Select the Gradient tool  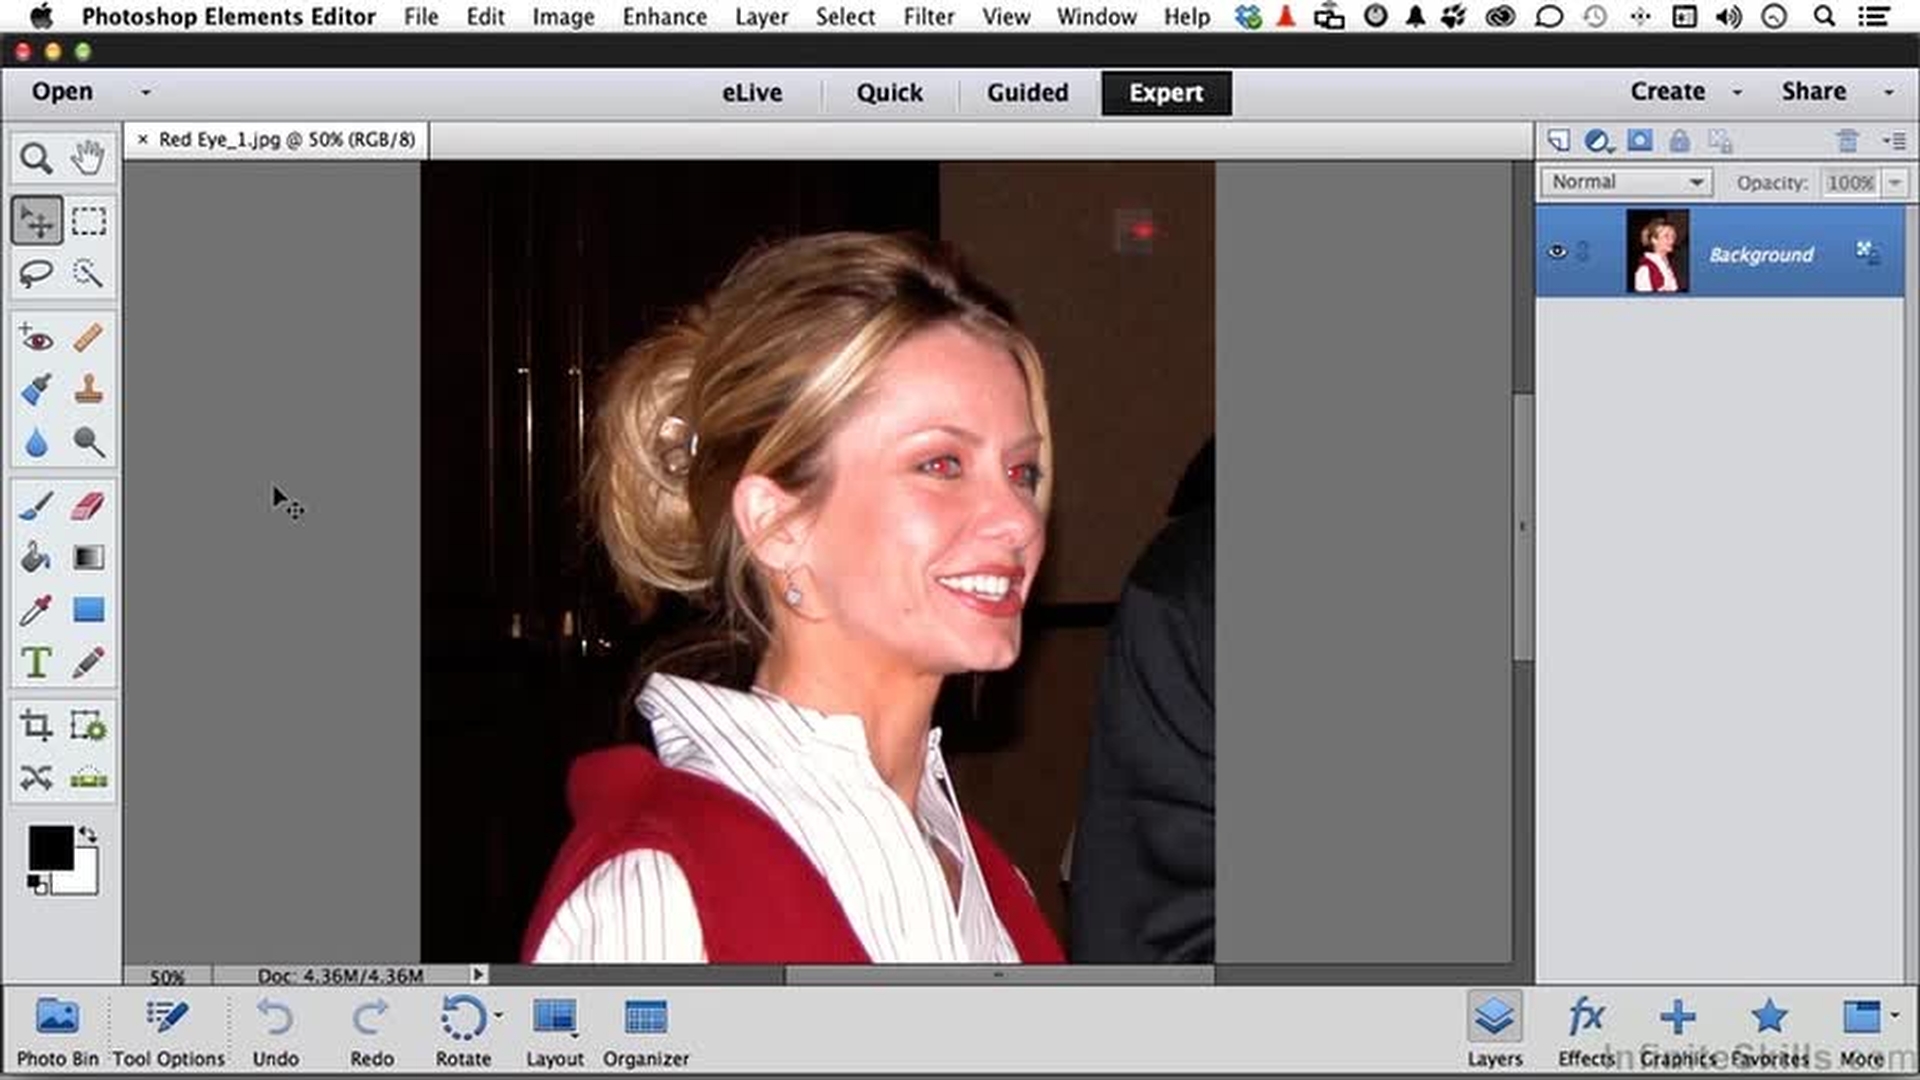88,558
